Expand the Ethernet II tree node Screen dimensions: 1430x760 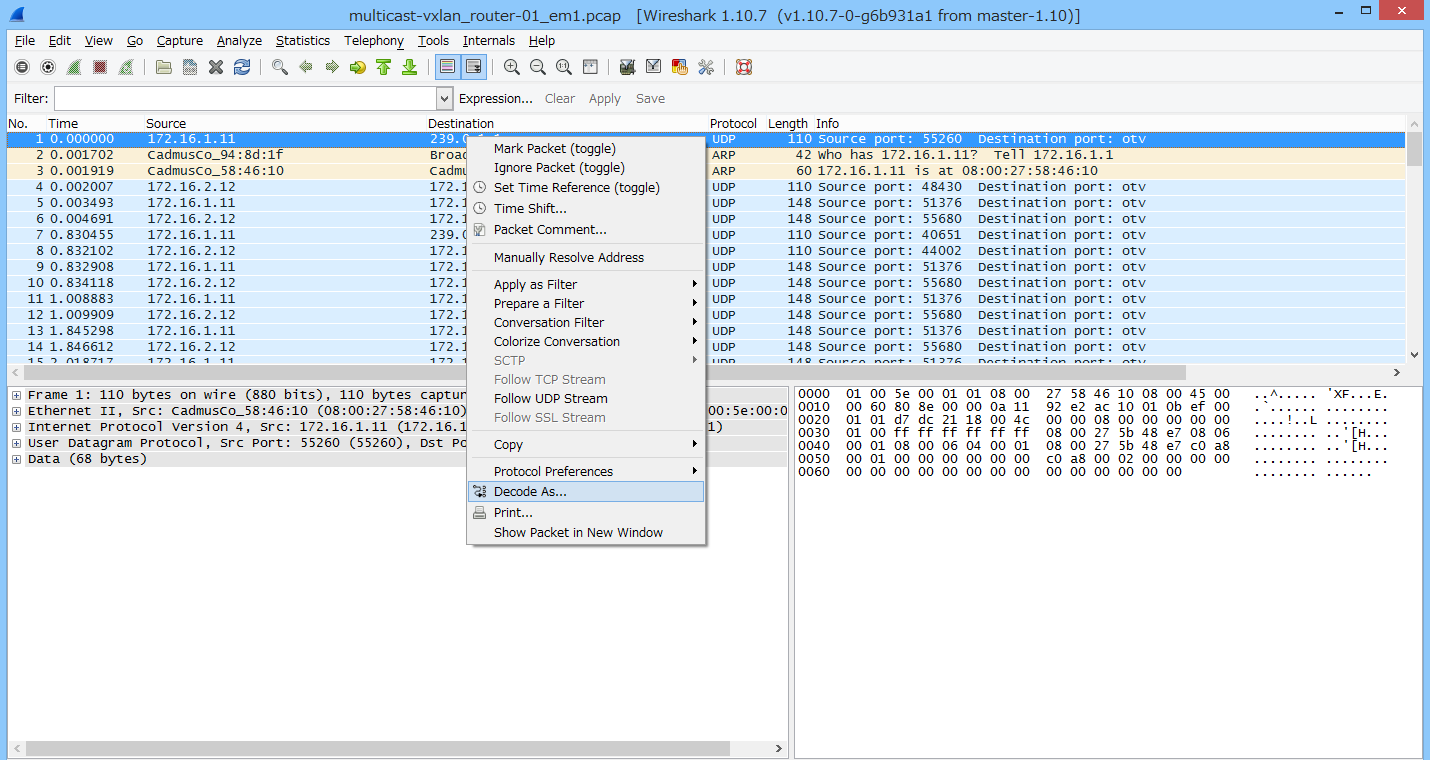tap(16, 412)
